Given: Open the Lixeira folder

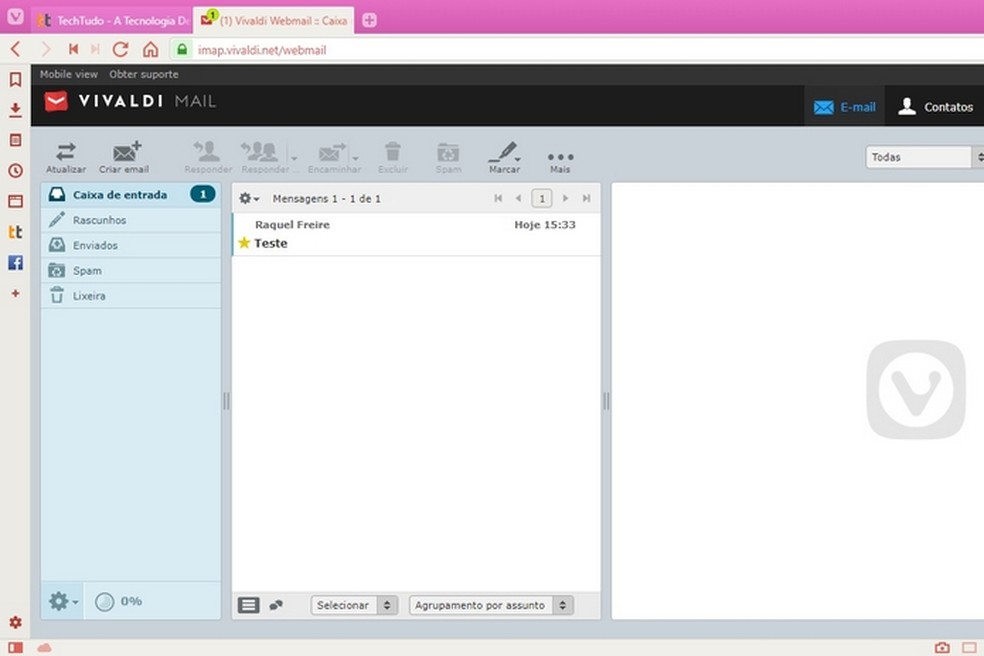Looking at the screenshot, I should (131, 296).
